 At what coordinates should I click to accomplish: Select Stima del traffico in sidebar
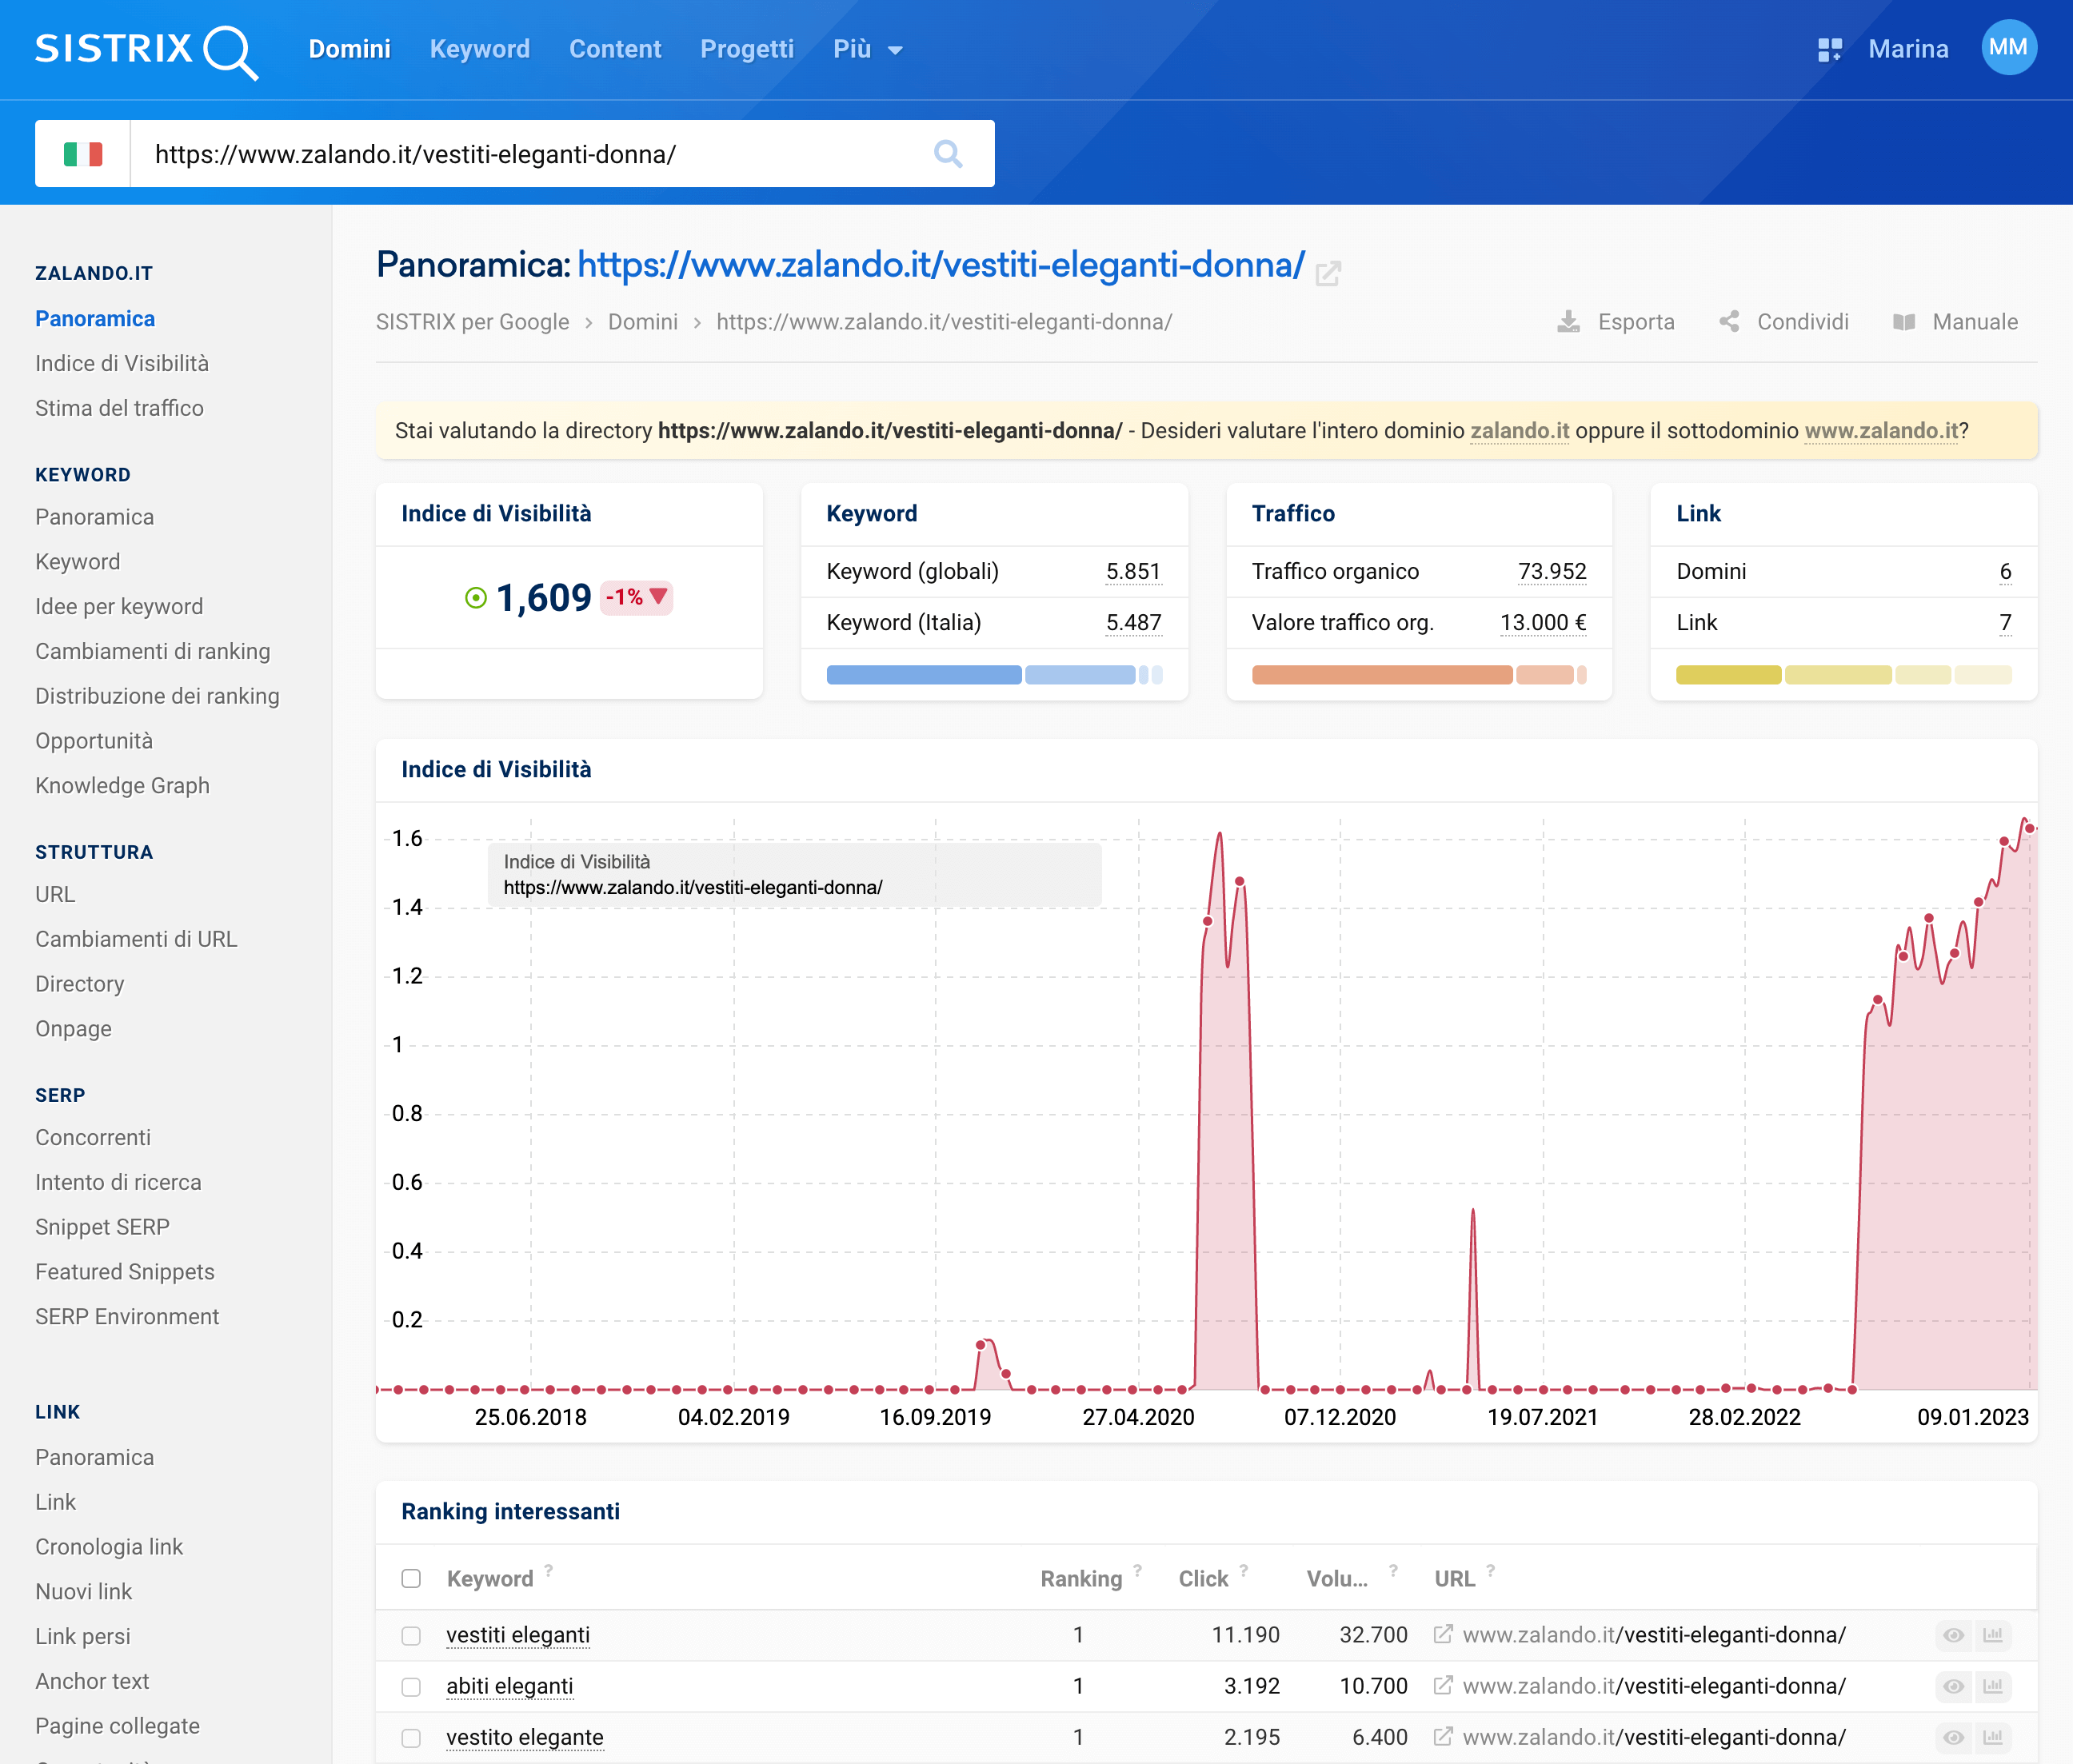tap(119, 408)
